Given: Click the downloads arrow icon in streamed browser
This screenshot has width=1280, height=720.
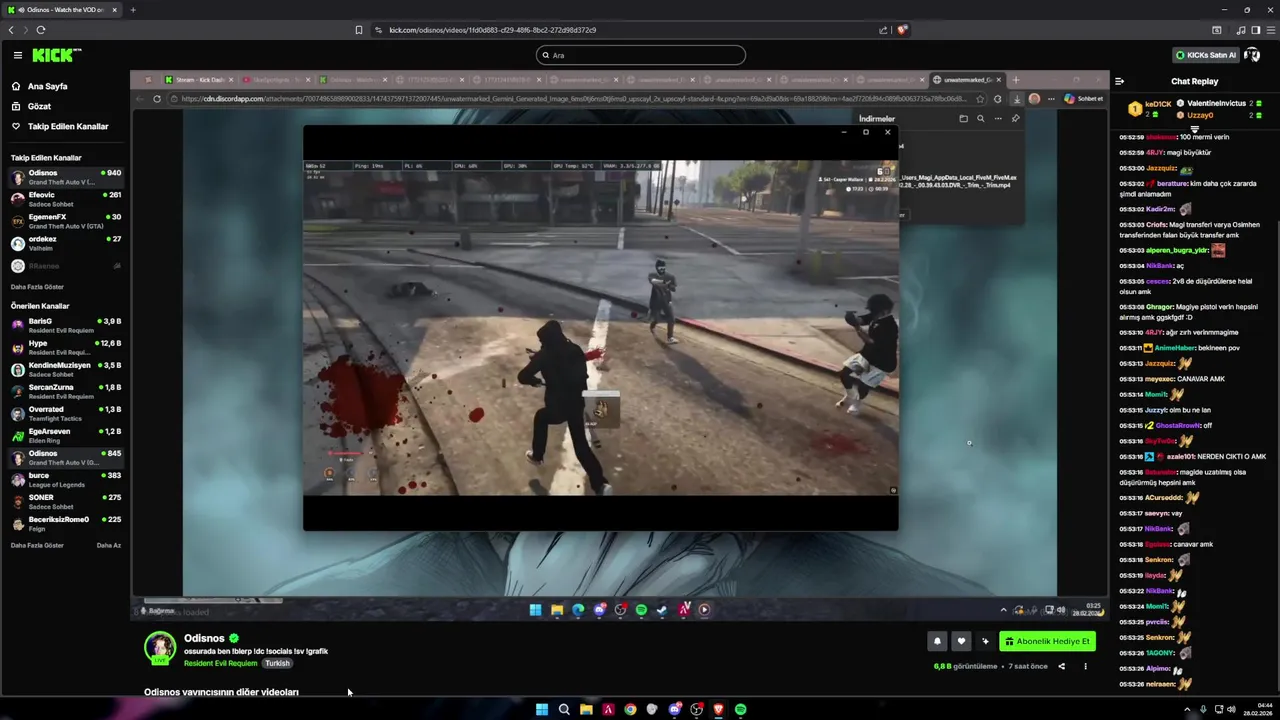Looking at the screenshot, I should 1017,99.
